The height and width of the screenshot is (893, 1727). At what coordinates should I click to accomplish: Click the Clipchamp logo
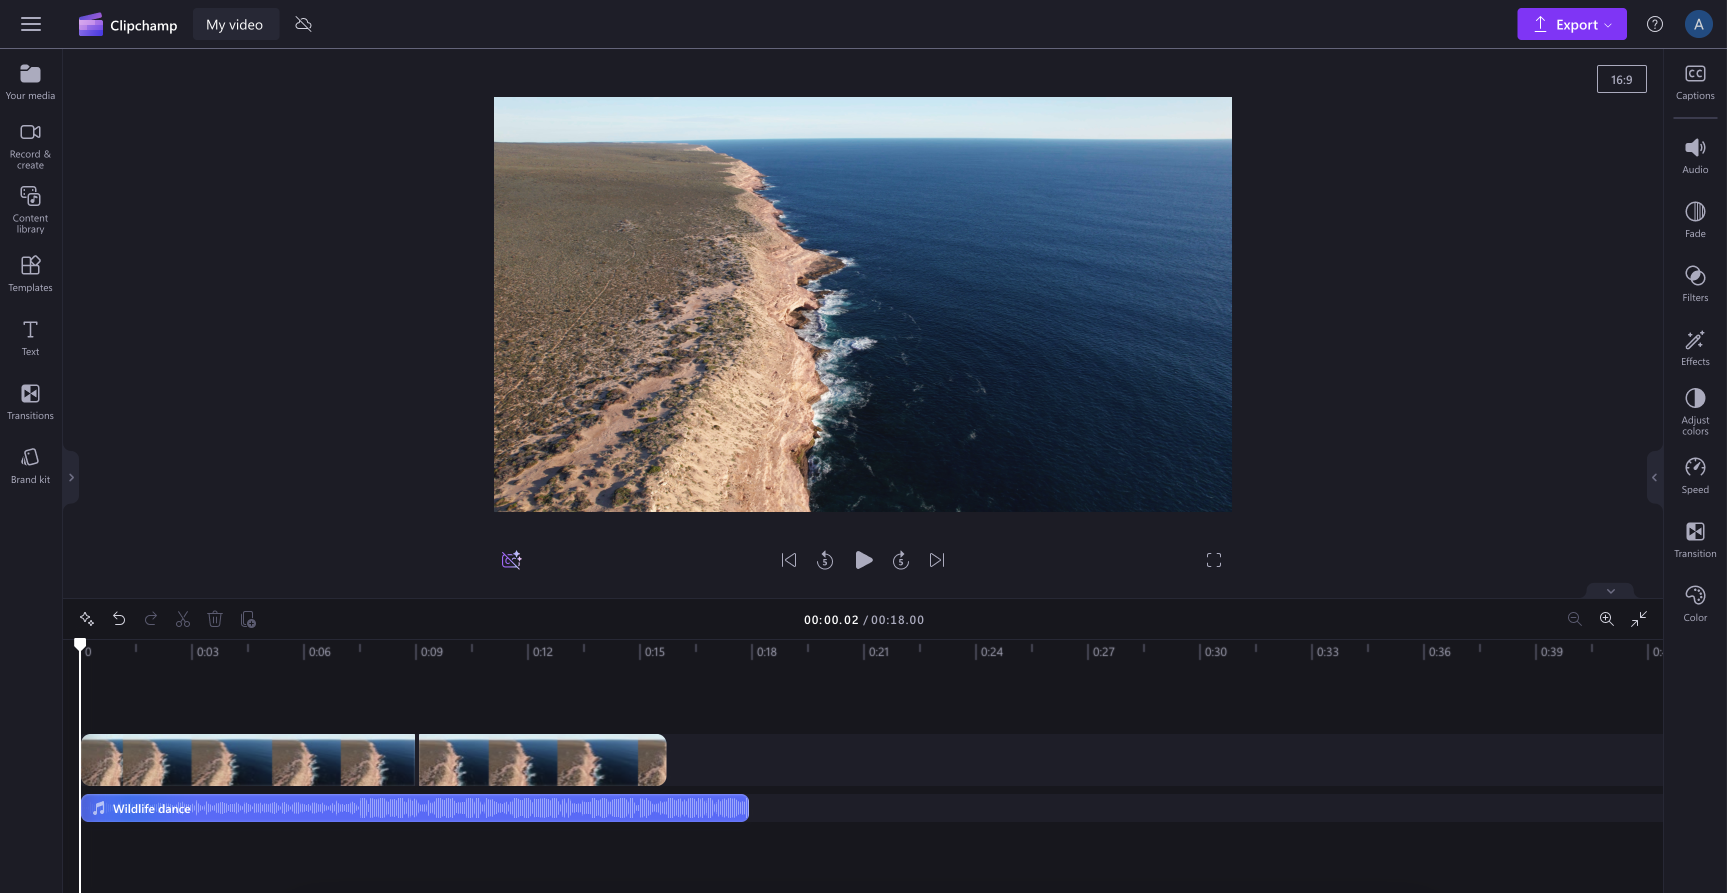point(128,25)
